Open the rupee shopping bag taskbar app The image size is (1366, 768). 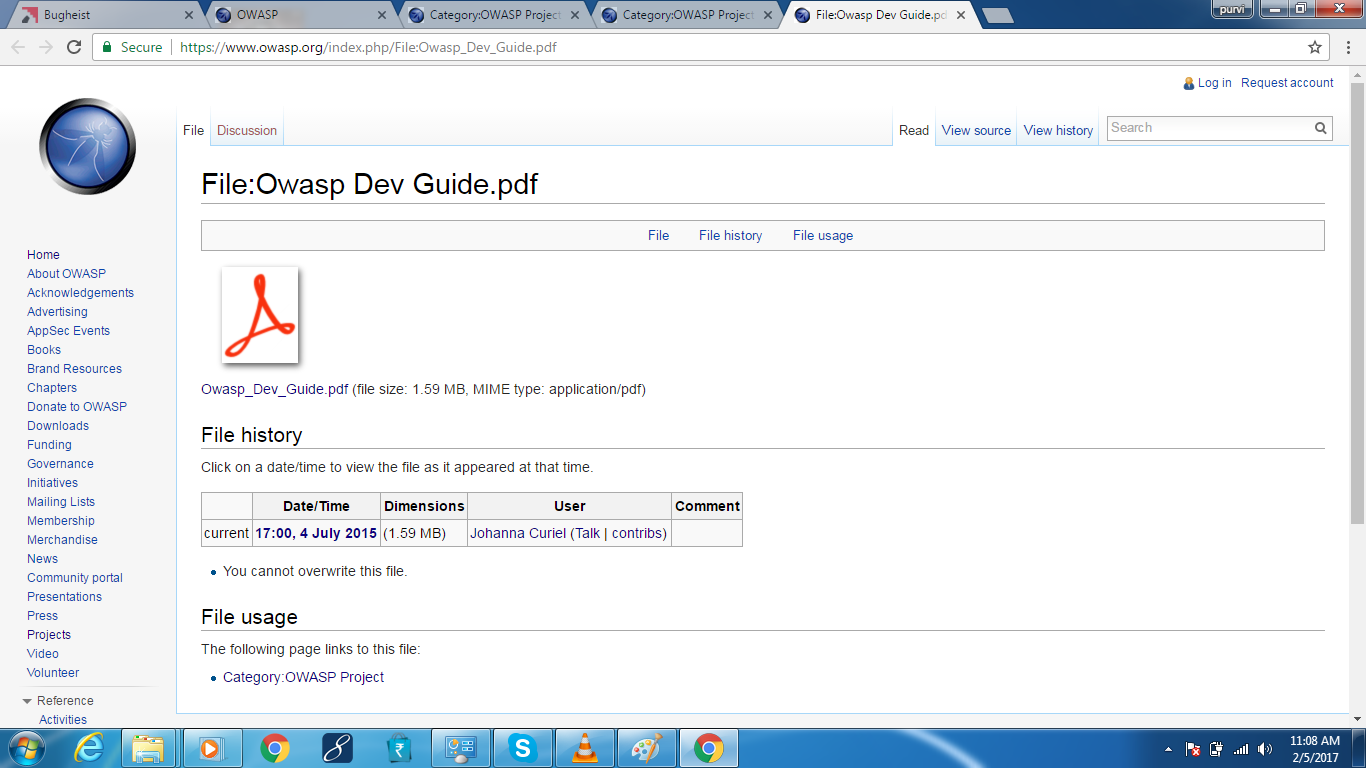pyautogui.click(x=399, y=748)
